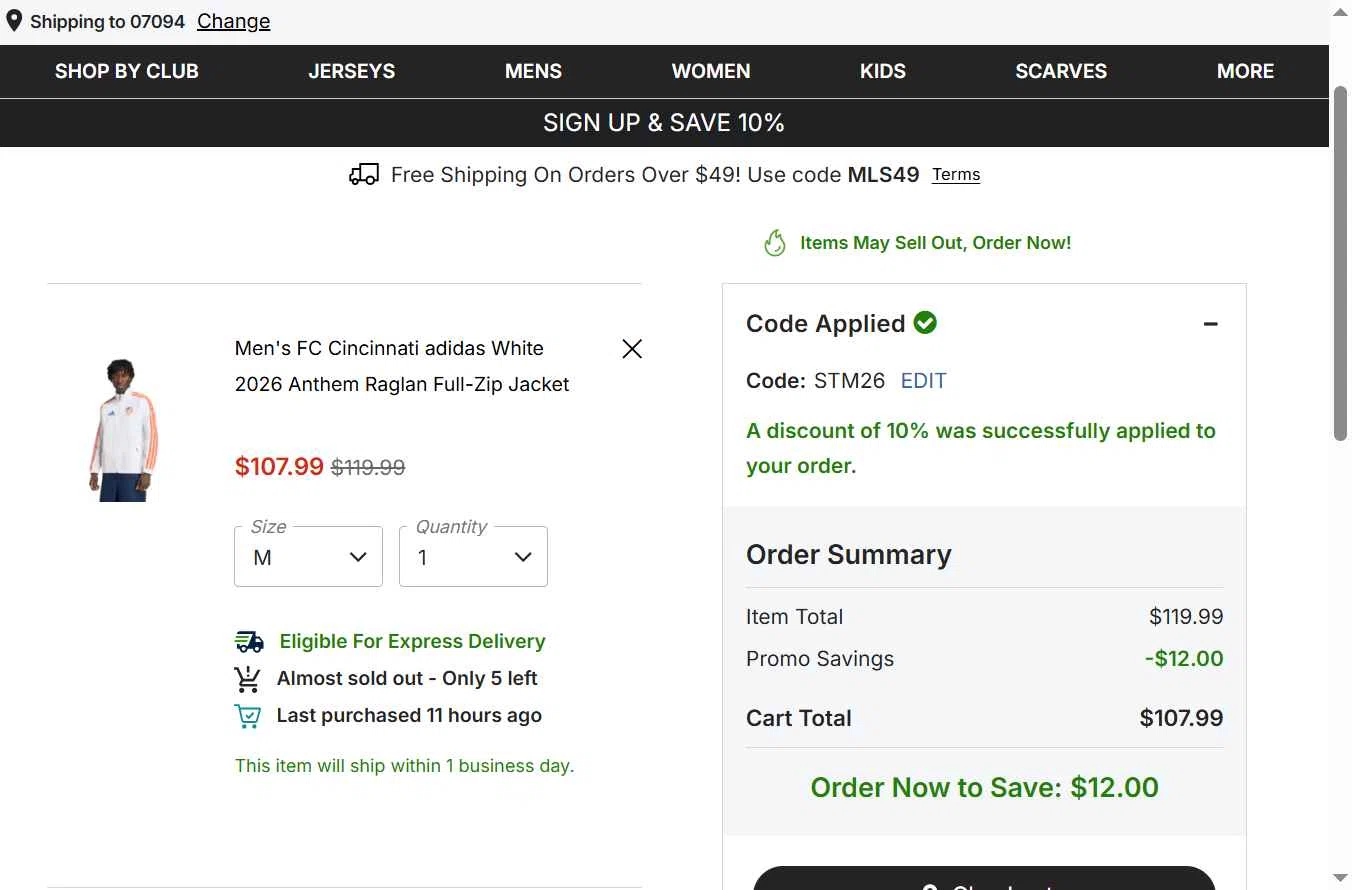
Task: Click the cart icon beside Almost sold out
Action: [247, 679]
